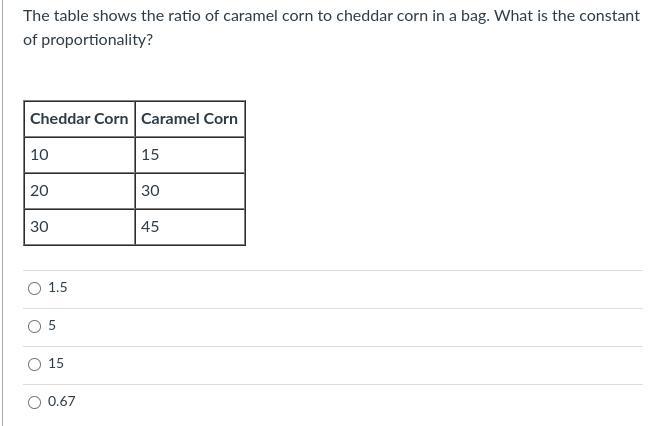Select the Caramel Corn cell containing 15
Viewport: 652px width, 426px height.
(190, 155)
